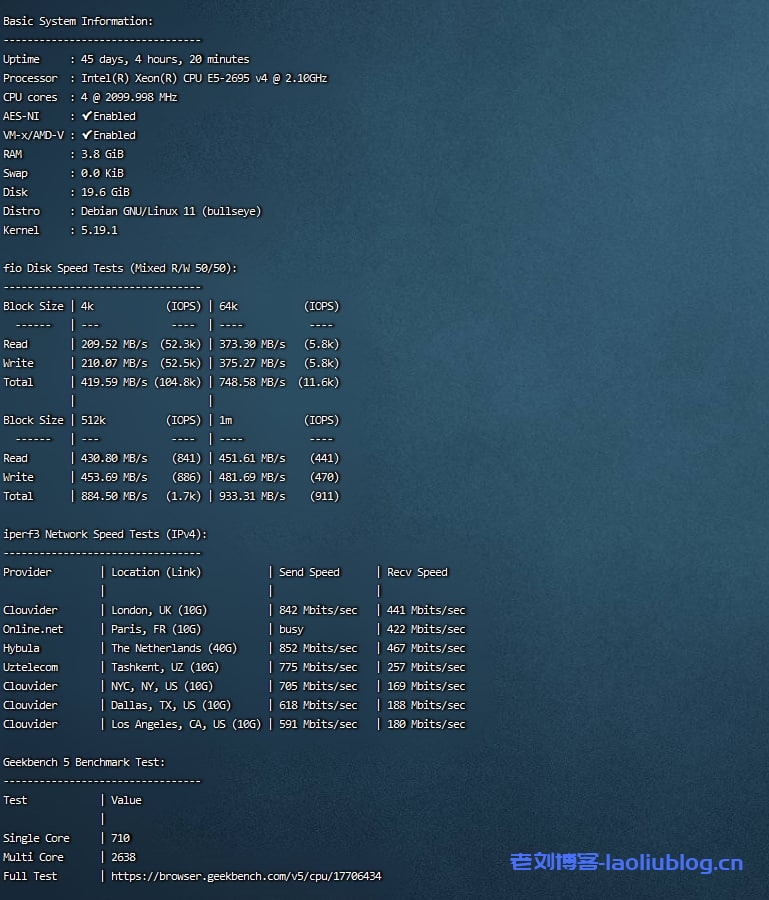
Task: Click the 'busy' send status for Paris
Action: coord(291,629)
